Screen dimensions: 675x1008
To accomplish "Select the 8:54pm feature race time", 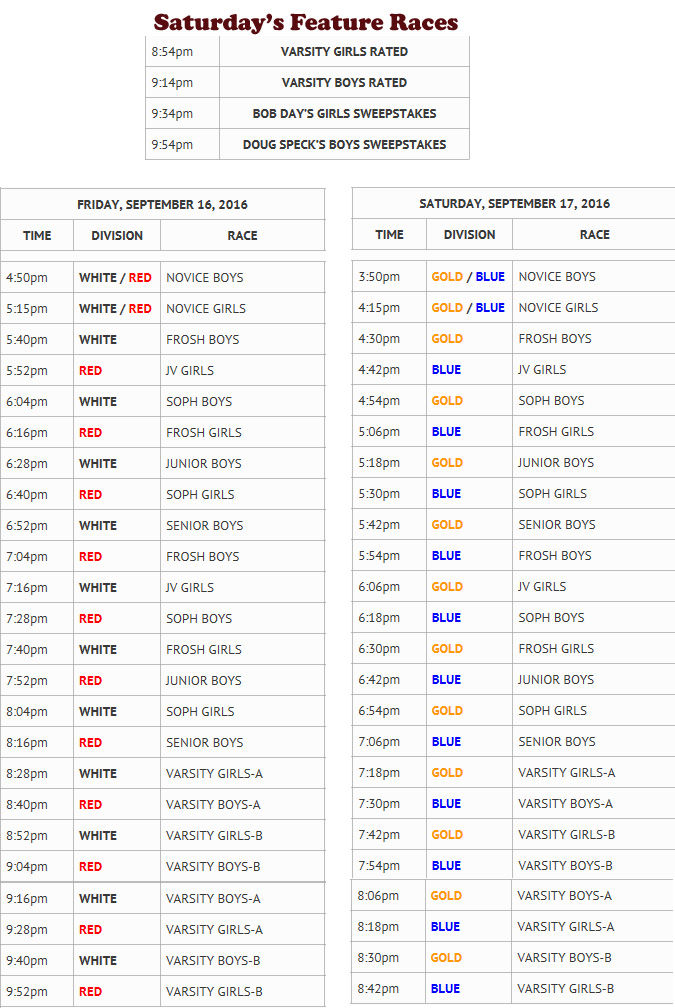I will pos(172,51).
